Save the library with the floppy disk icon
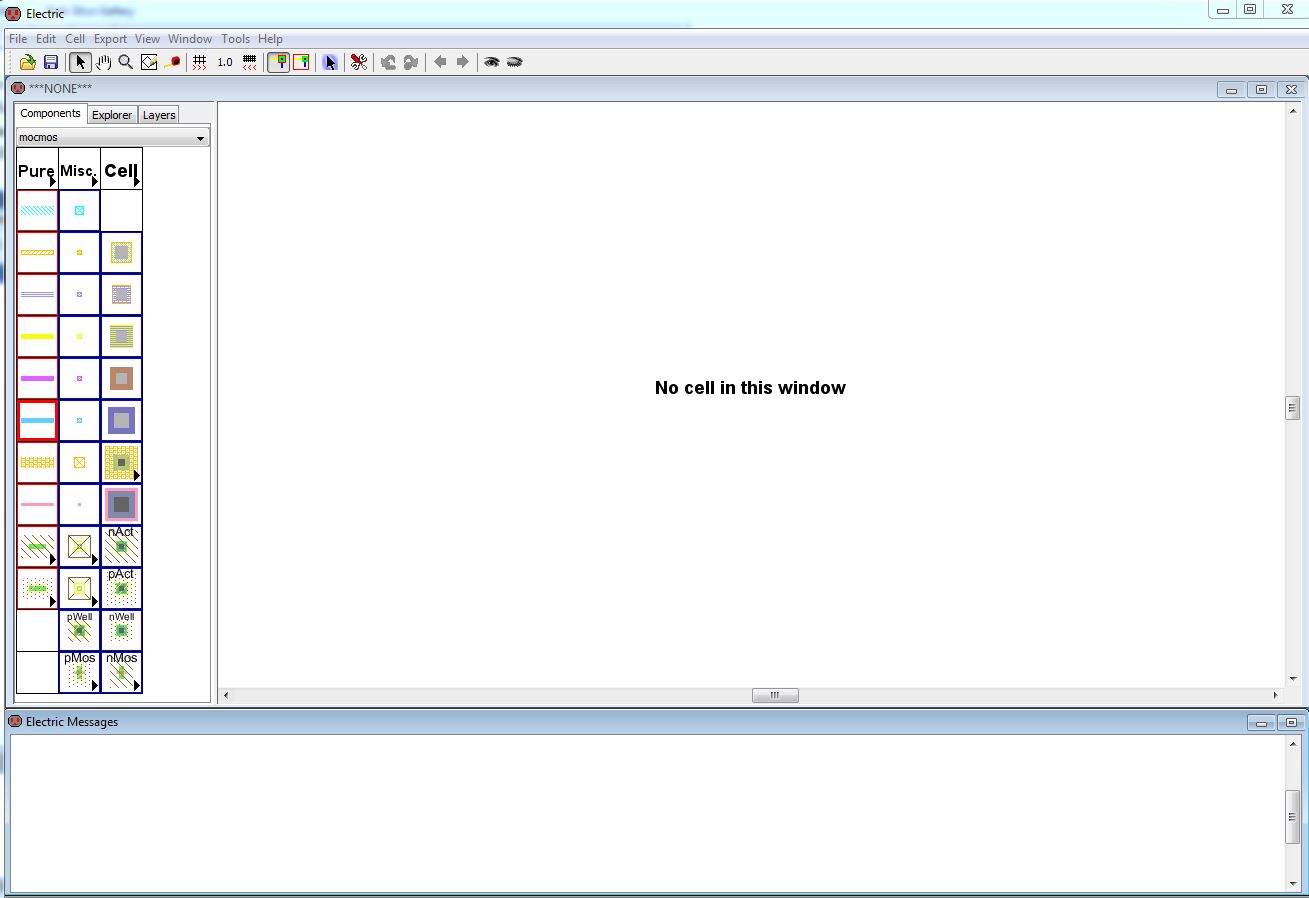Viewport: 1309px width, 898px height. coord(51,62)
